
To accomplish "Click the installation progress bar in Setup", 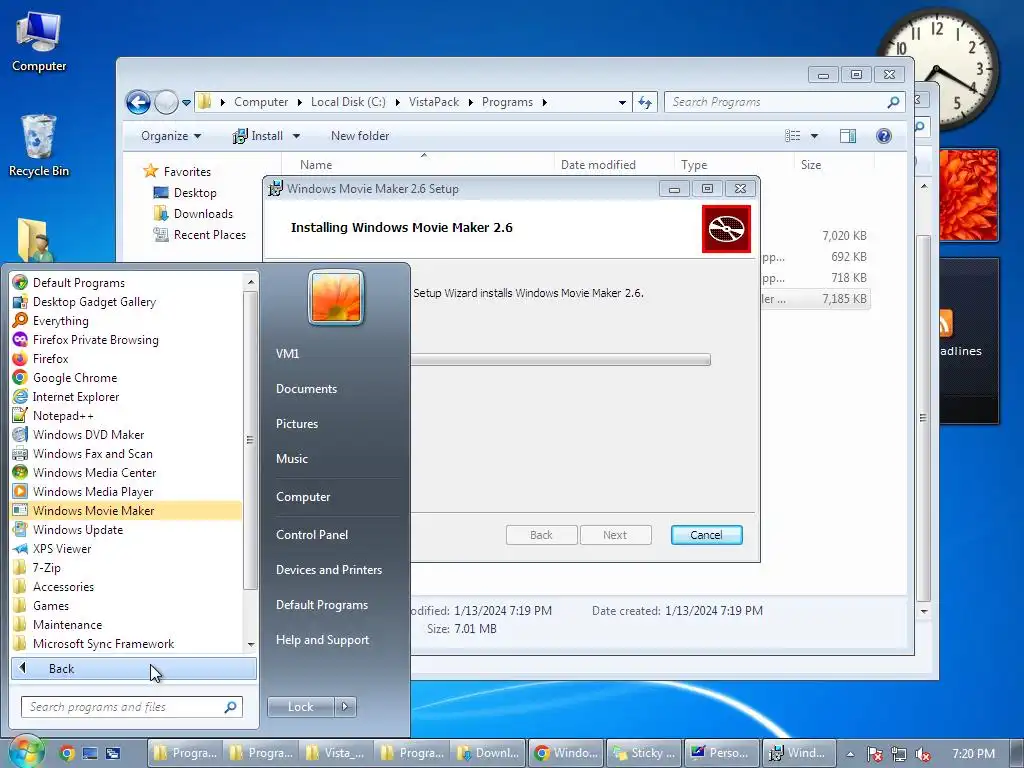I will (560, 360).
